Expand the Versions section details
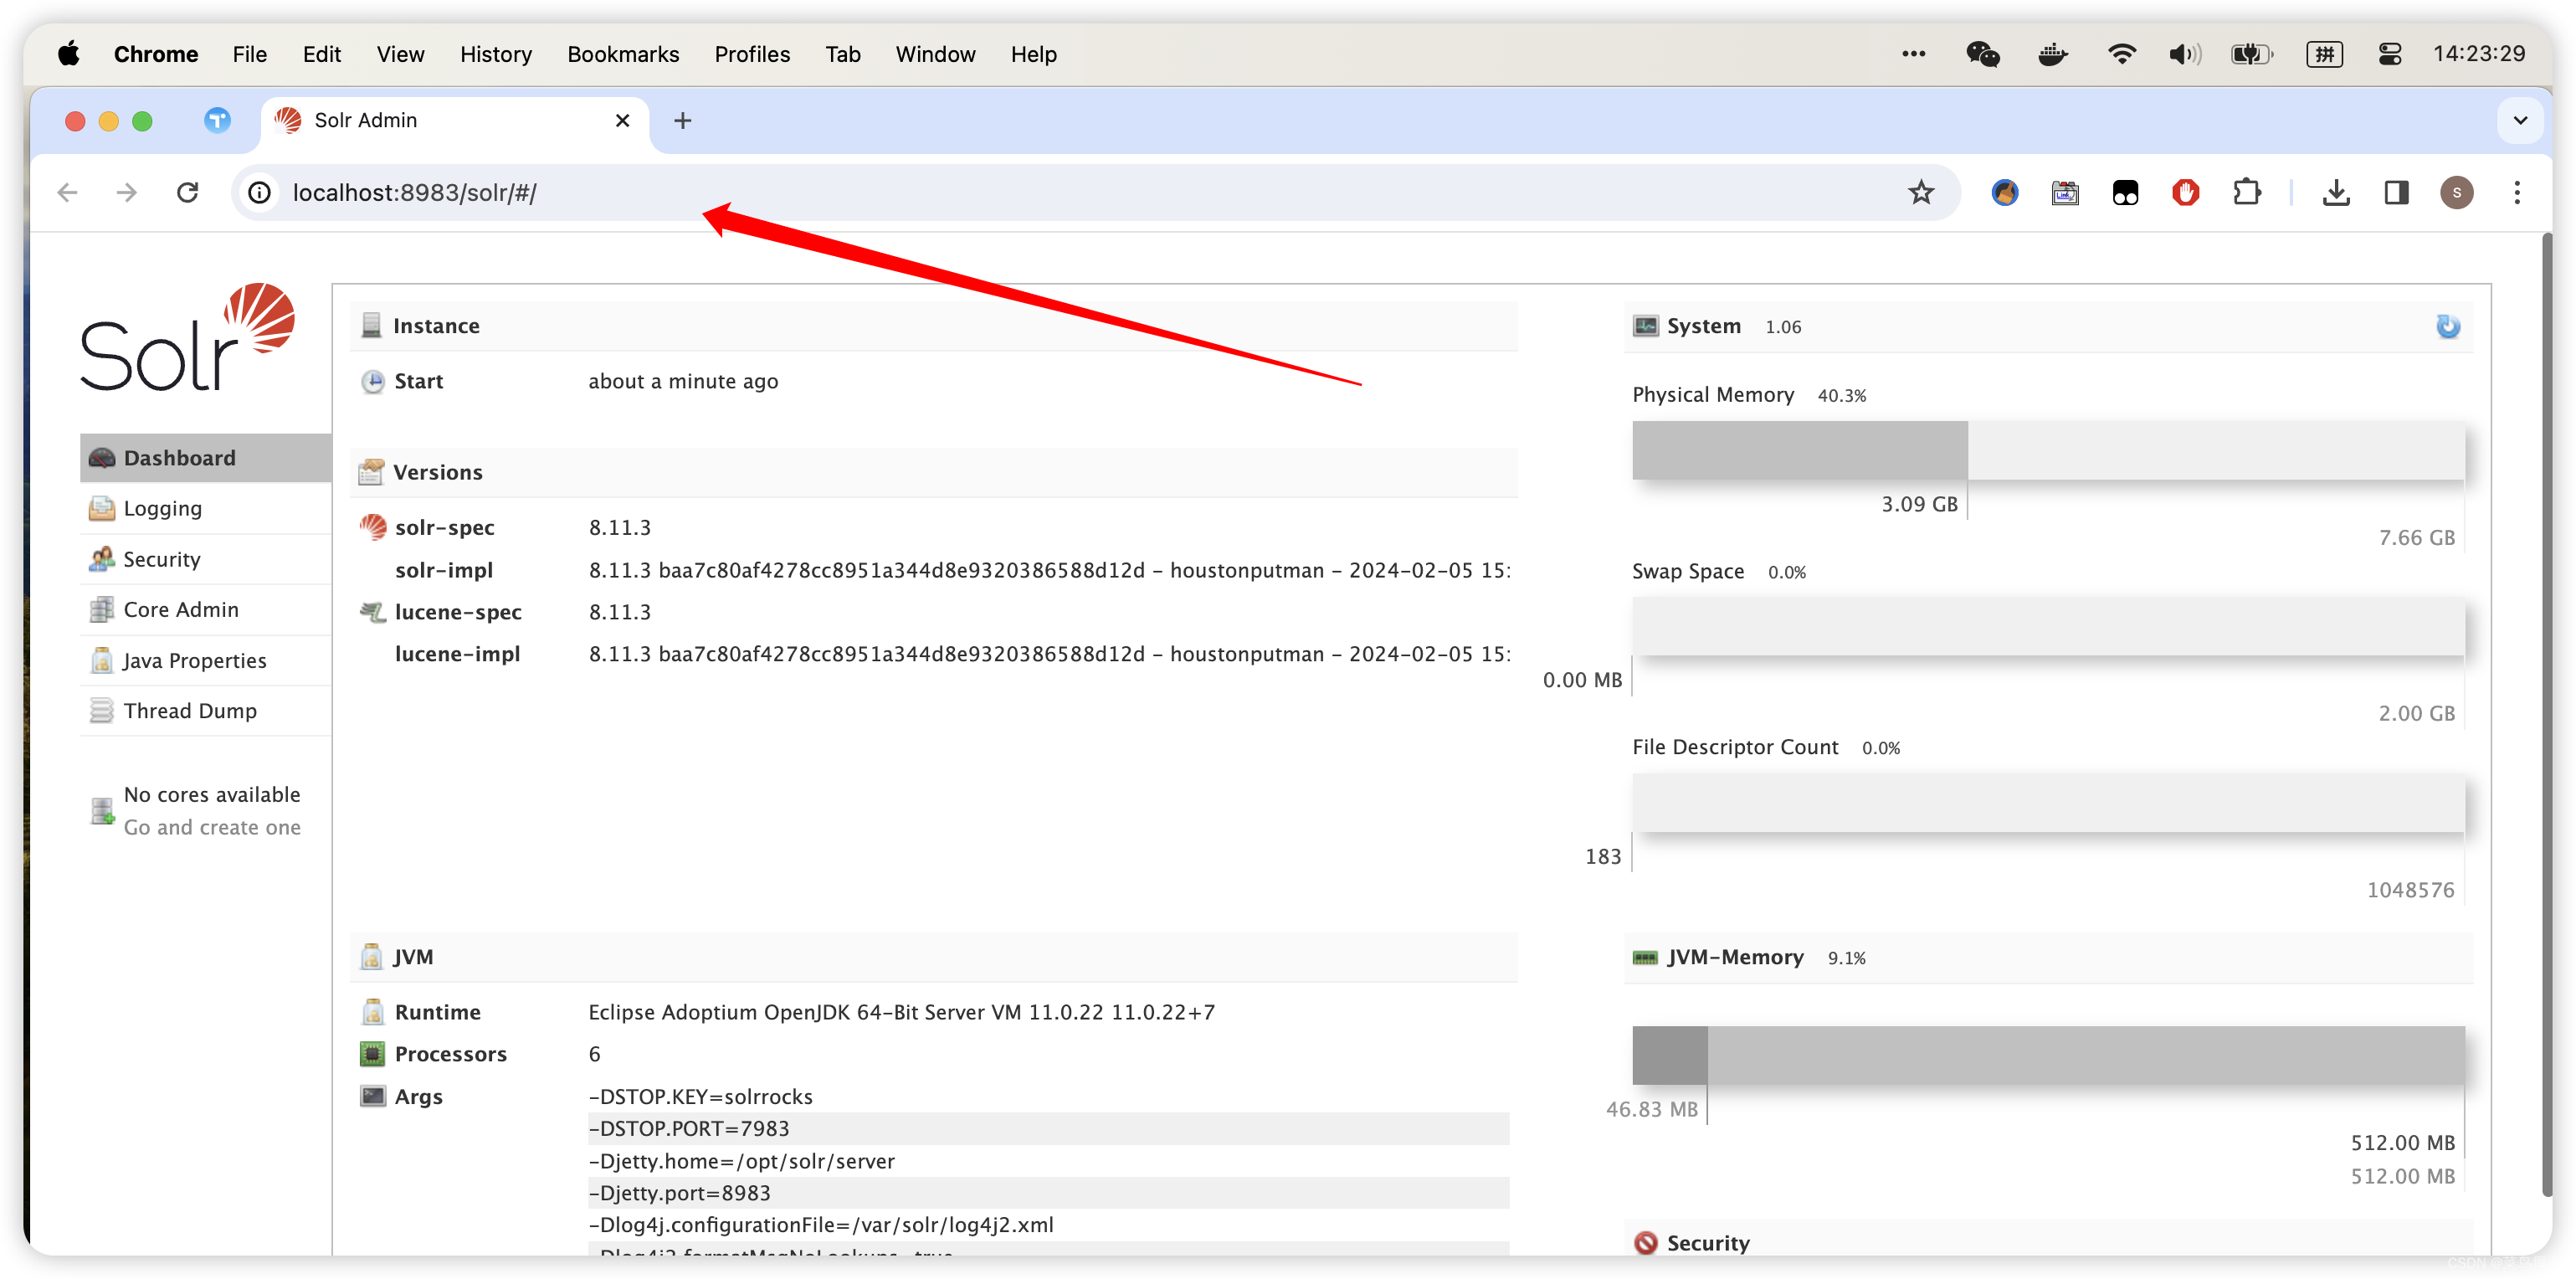The width and height of the screenshot is (2576, 1279). click(x=437, y=472)
